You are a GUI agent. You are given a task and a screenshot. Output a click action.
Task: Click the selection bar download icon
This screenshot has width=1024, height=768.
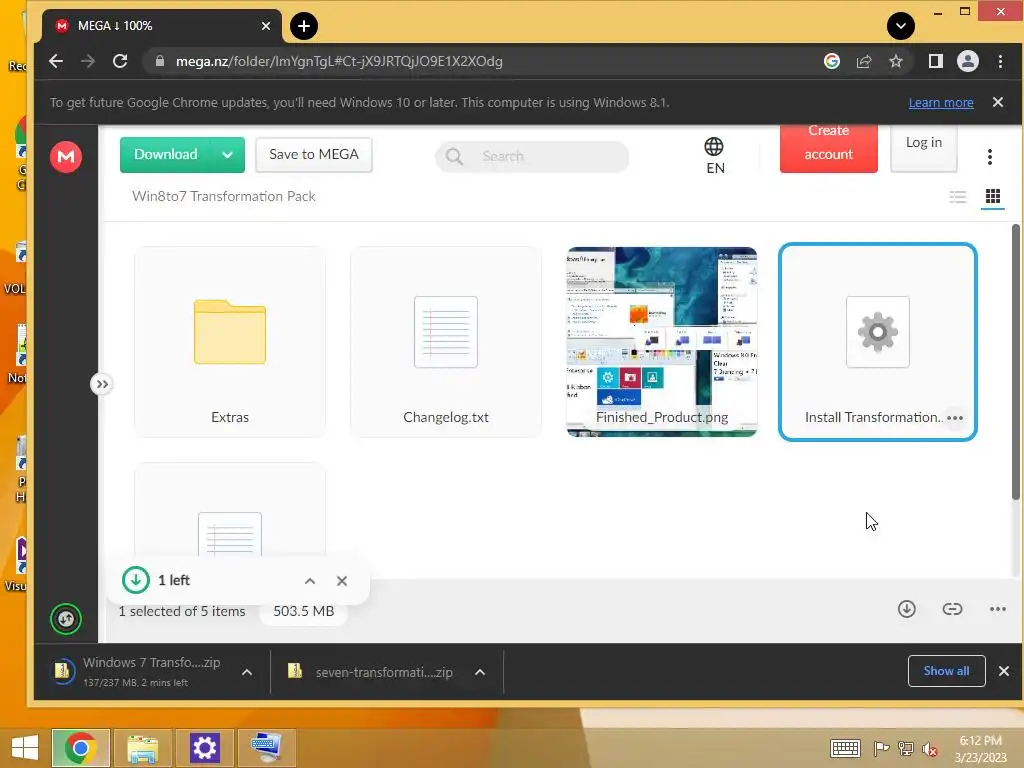click(x=906, y=609)
